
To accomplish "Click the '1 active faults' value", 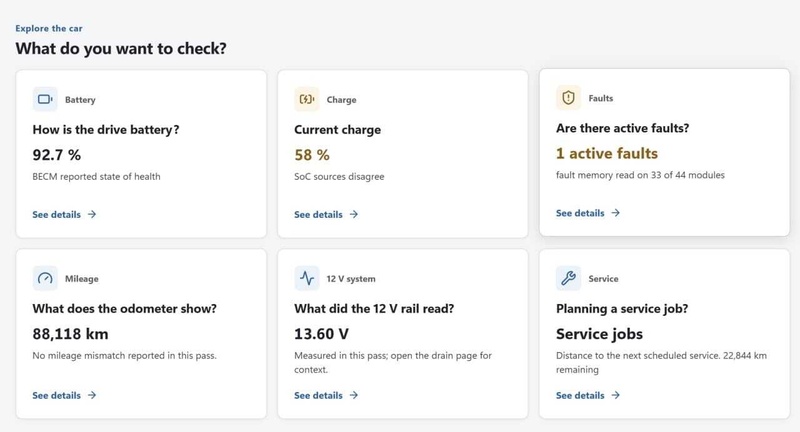I will click(607, 153).
